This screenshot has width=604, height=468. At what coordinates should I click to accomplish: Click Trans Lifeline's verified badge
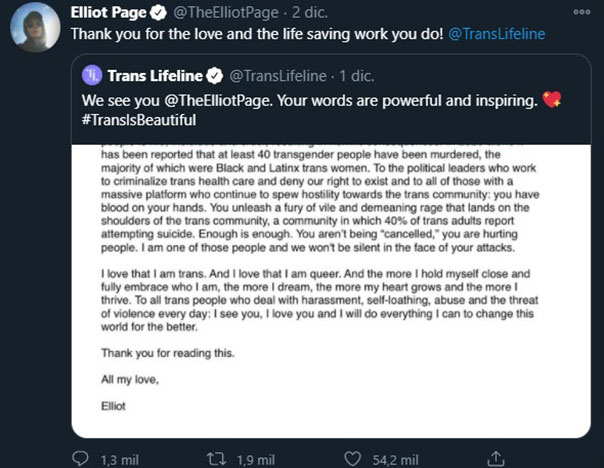pos(214,75)
